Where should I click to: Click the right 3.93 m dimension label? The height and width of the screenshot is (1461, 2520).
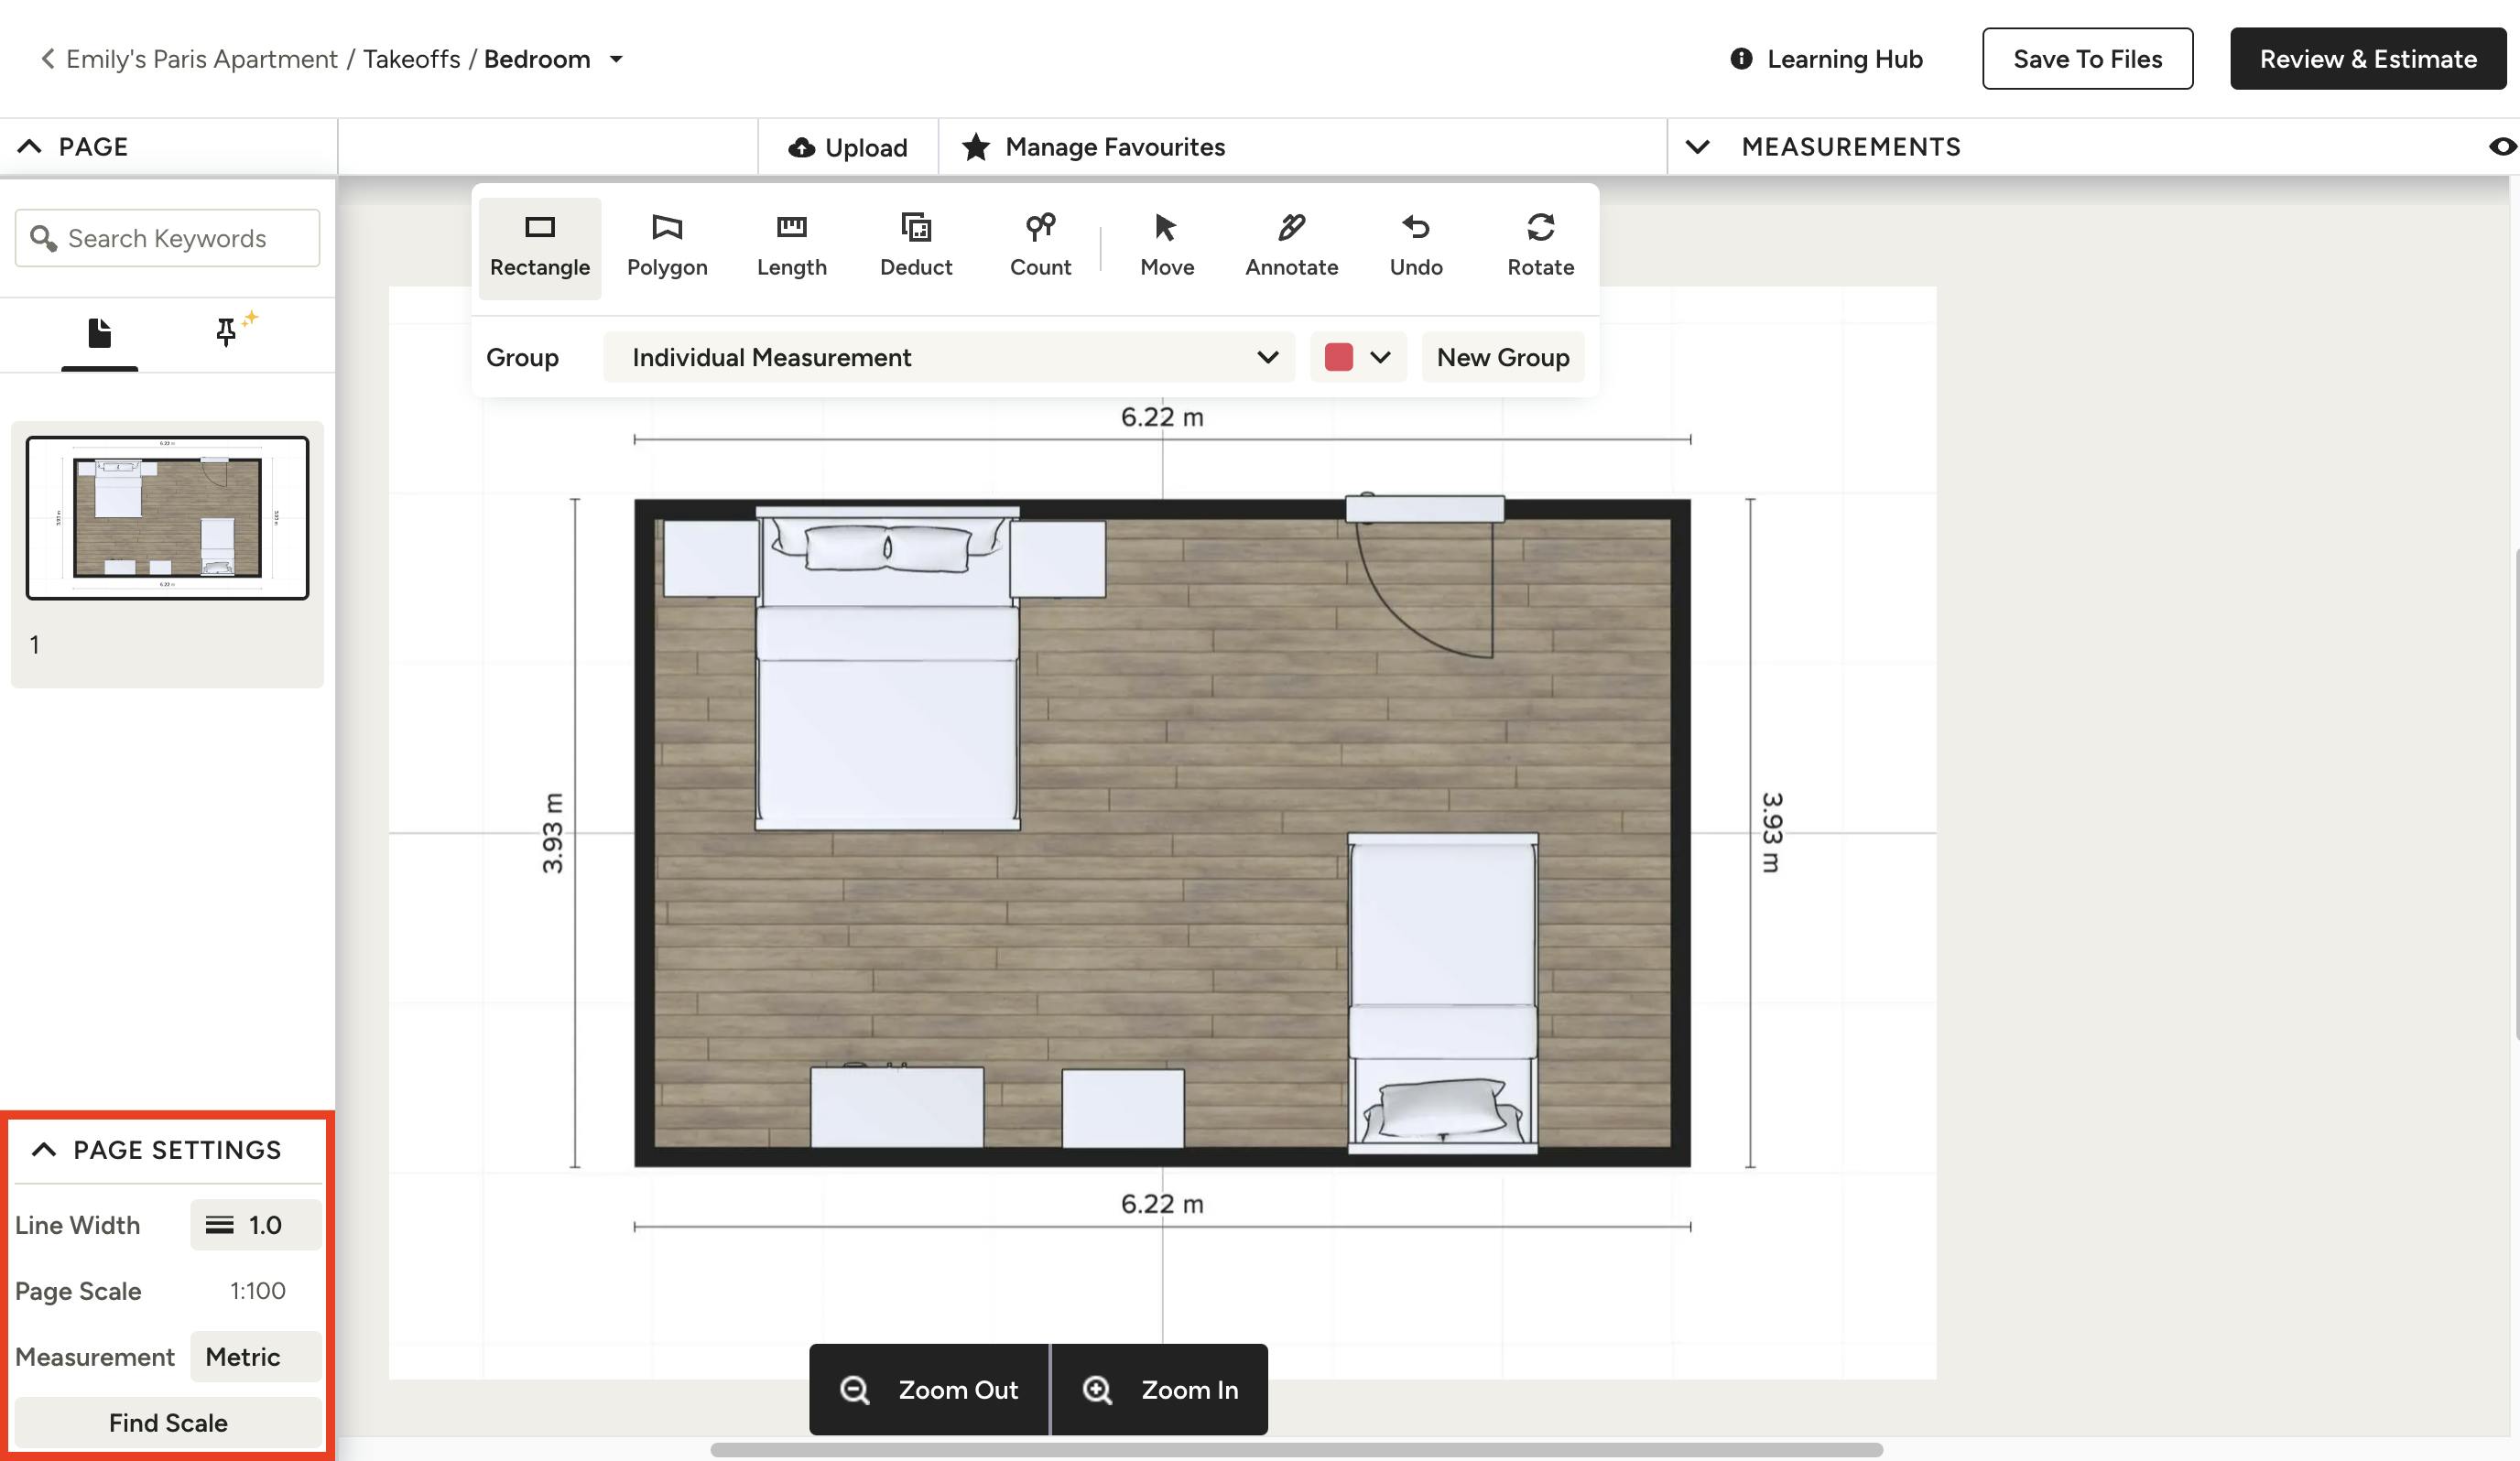click(x=1771, y=832)
